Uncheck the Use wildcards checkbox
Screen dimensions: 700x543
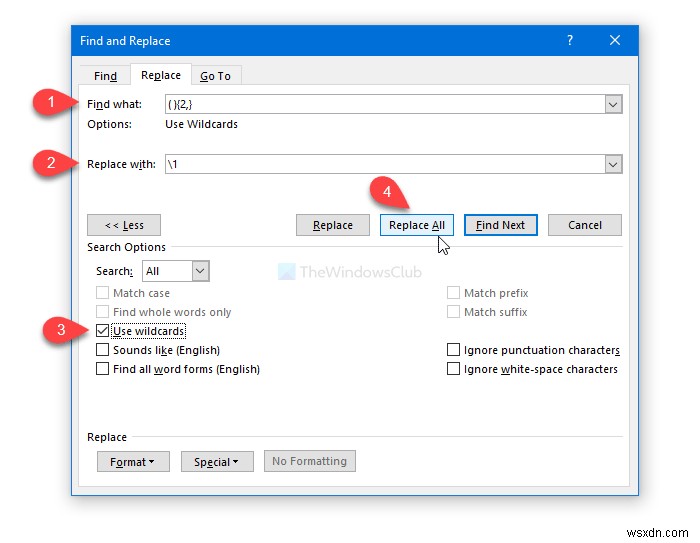102,331
